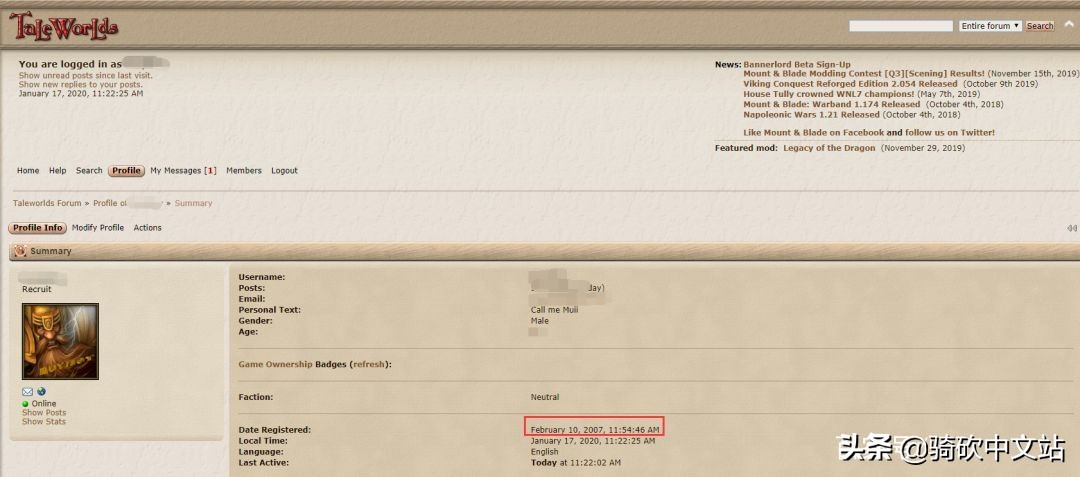Click the Search button in the header
The image size is (1080, 477).
[x=1039, y=26]
